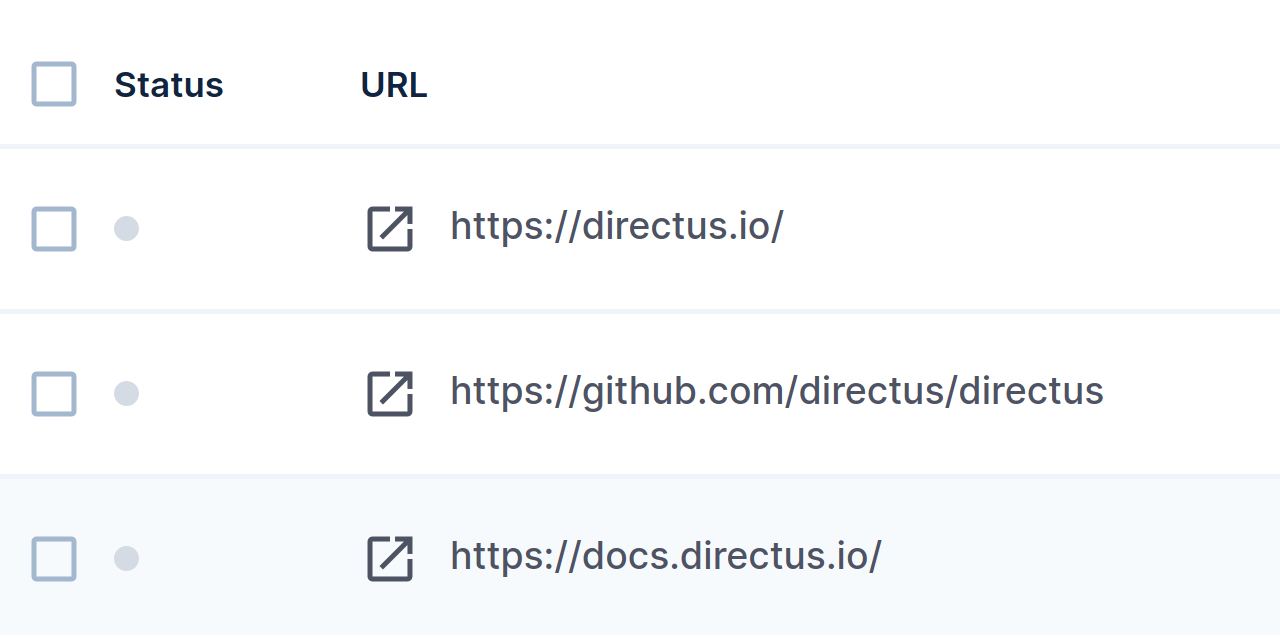Screen dimensions: 1280x640
Task: Click status indicator for the github row
Action: (x=126, y=393)
